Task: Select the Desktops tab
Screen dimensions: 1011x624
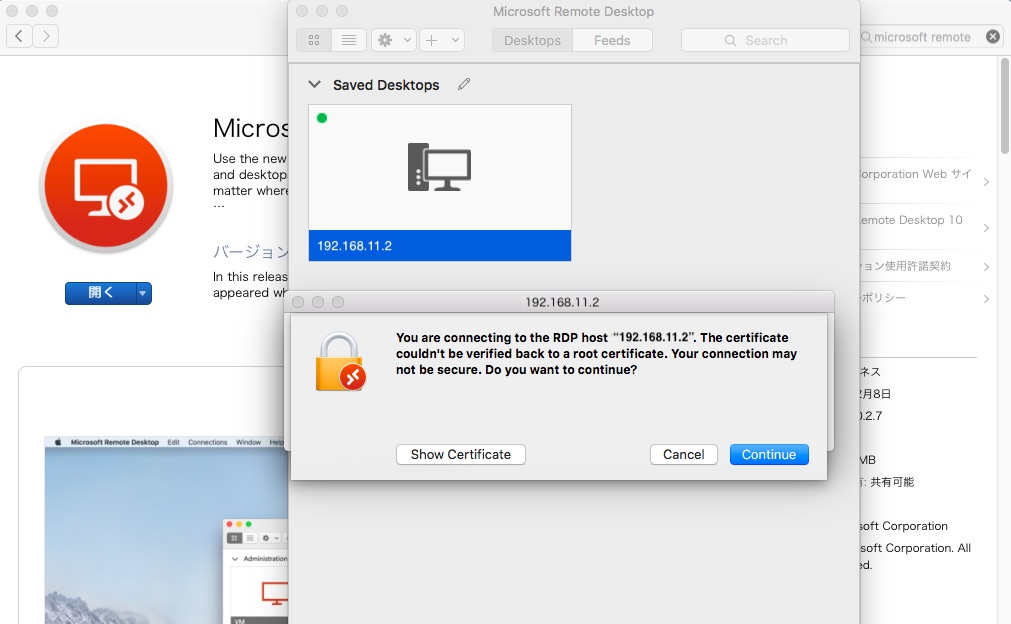Action: click(x=532, y=40)
